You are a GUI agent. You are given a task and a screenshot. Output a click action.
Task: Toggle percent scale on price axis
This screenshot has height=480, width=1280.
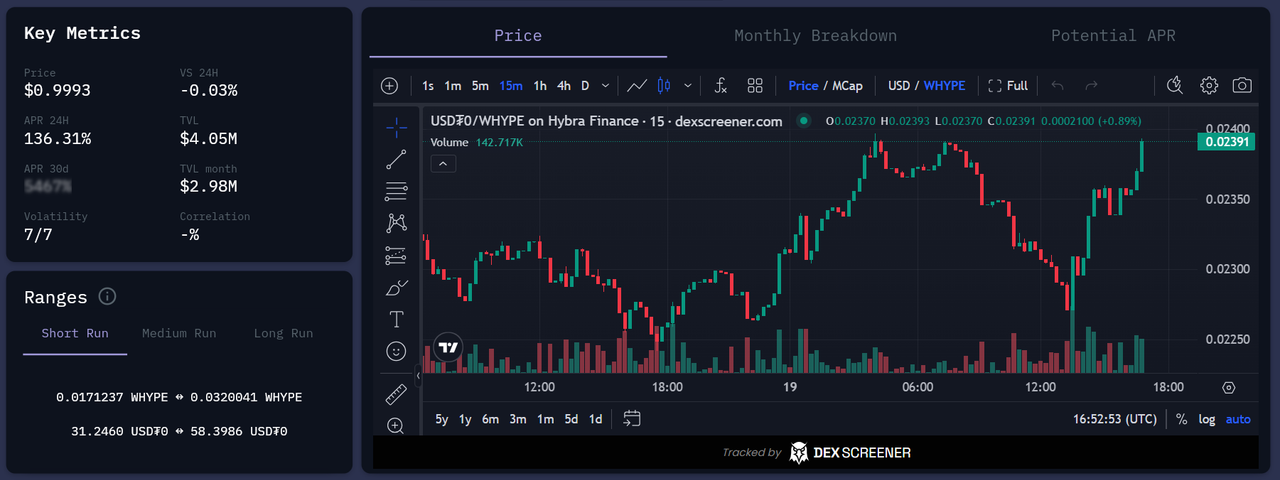(x=1182, y=419)
